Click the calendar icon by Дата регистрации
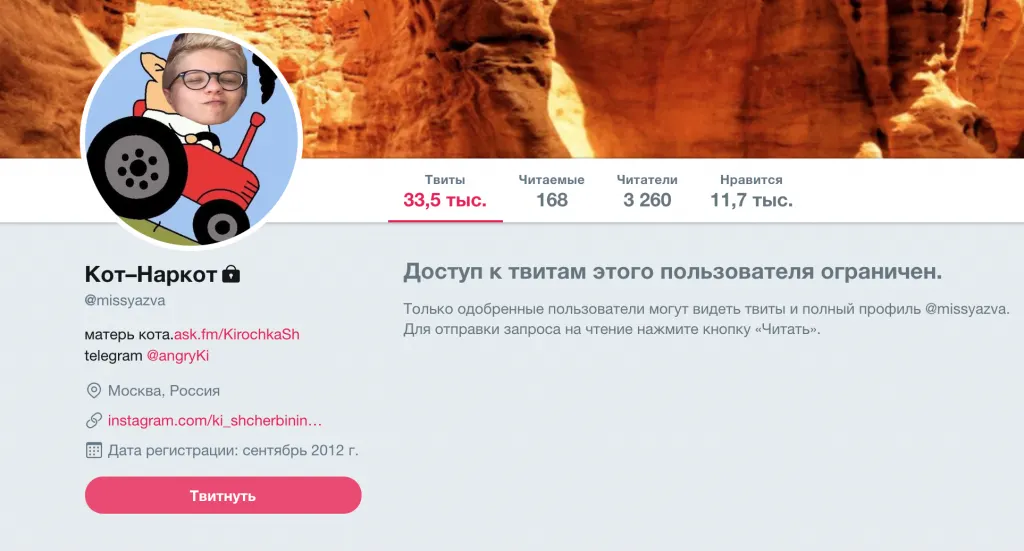 click(94, 450)
